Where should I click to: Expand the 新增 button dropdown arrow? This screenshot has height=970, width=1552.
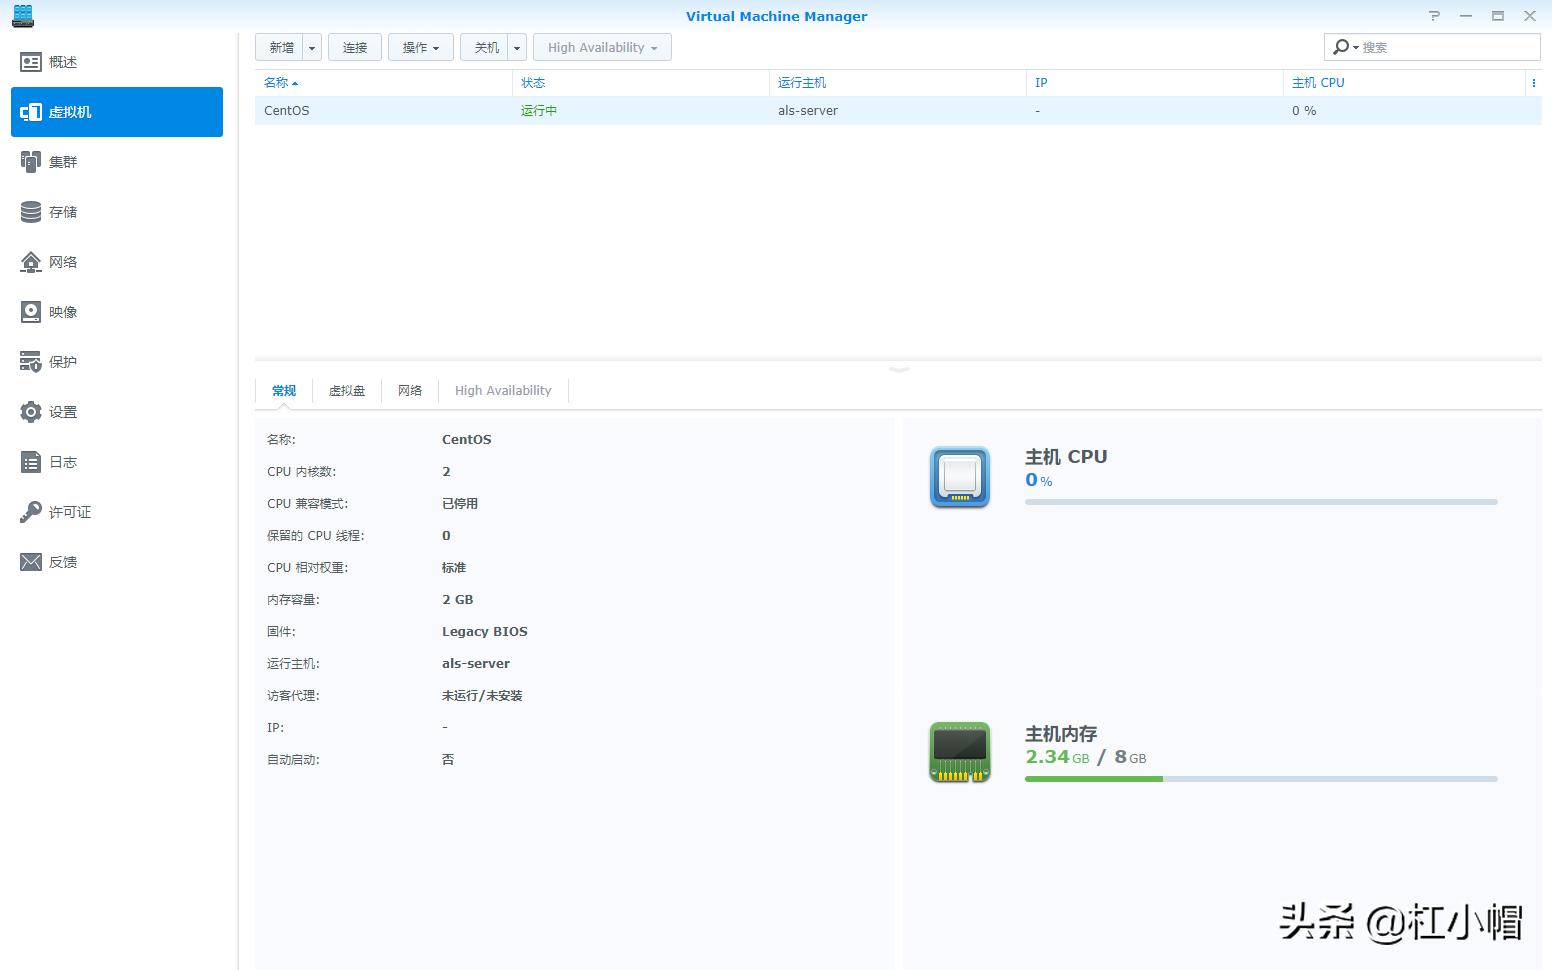[x=310, y=46]
